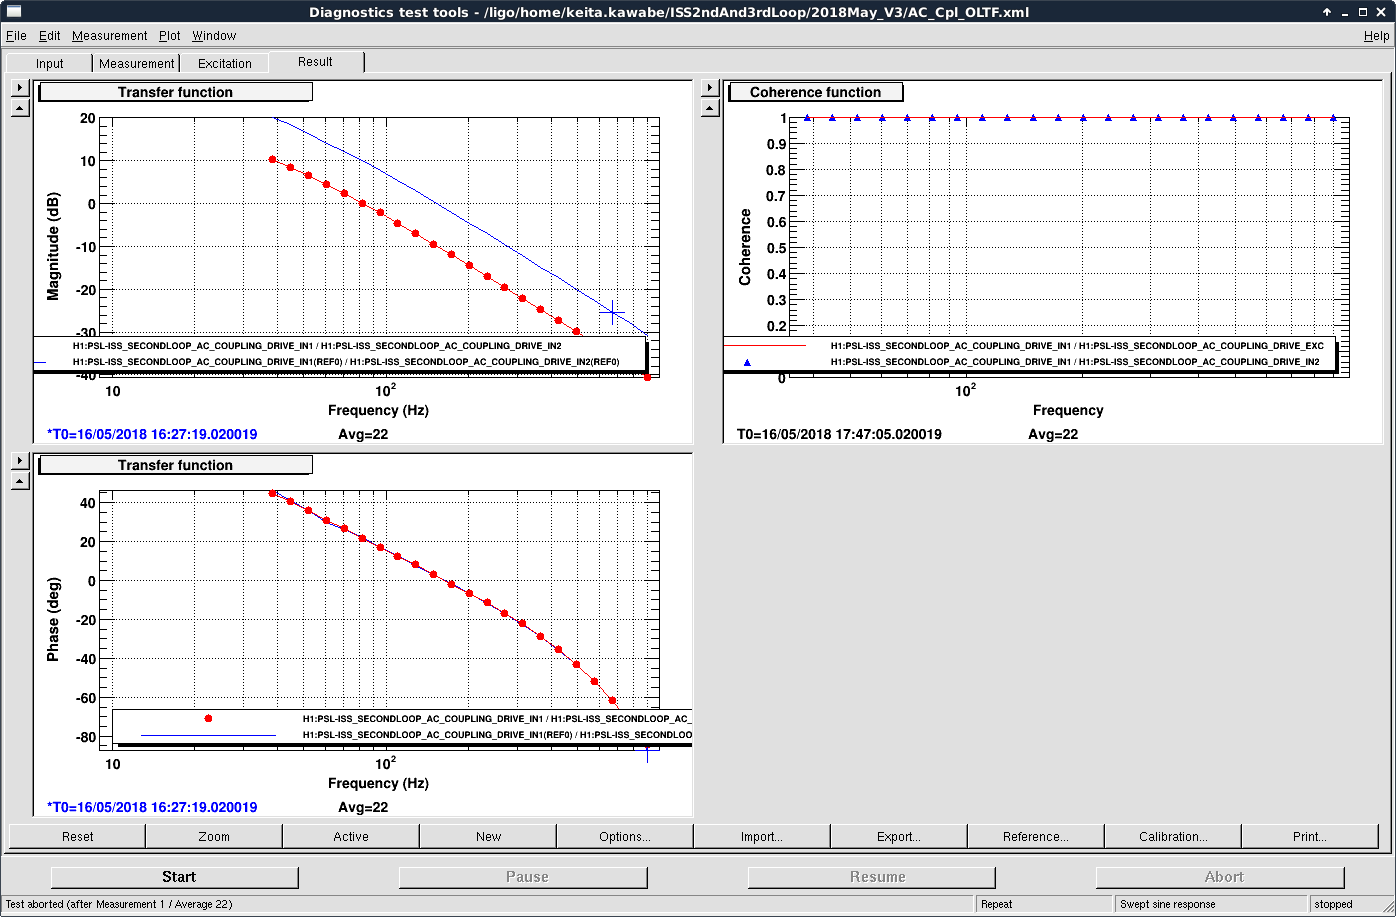This screenshot has height=917, width=1396.
Task: Open the Help menu
Action: [x=1376, y=35]
